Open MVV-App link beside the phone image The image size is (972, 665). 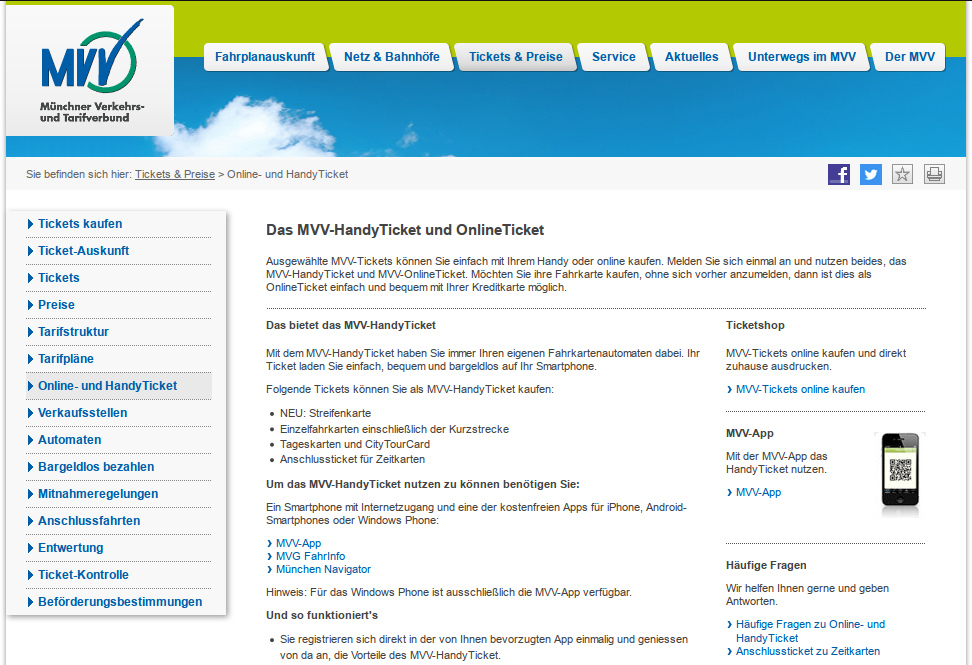[x=758, y=492]
